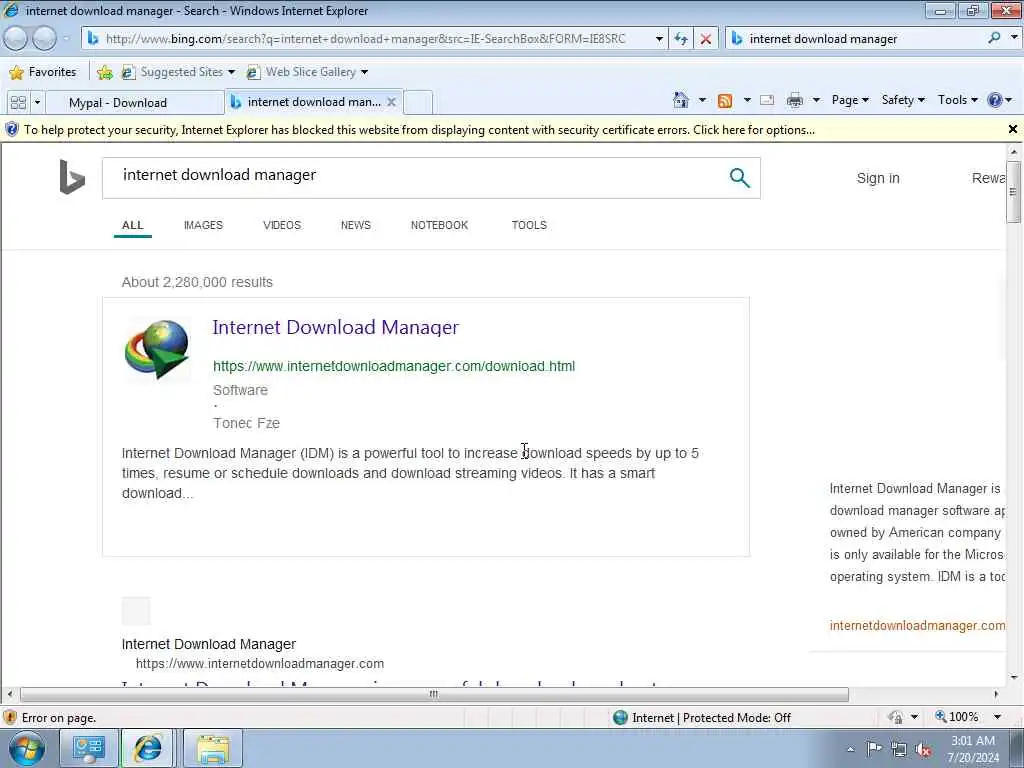Click the Back navigation button

click(16, 39)
